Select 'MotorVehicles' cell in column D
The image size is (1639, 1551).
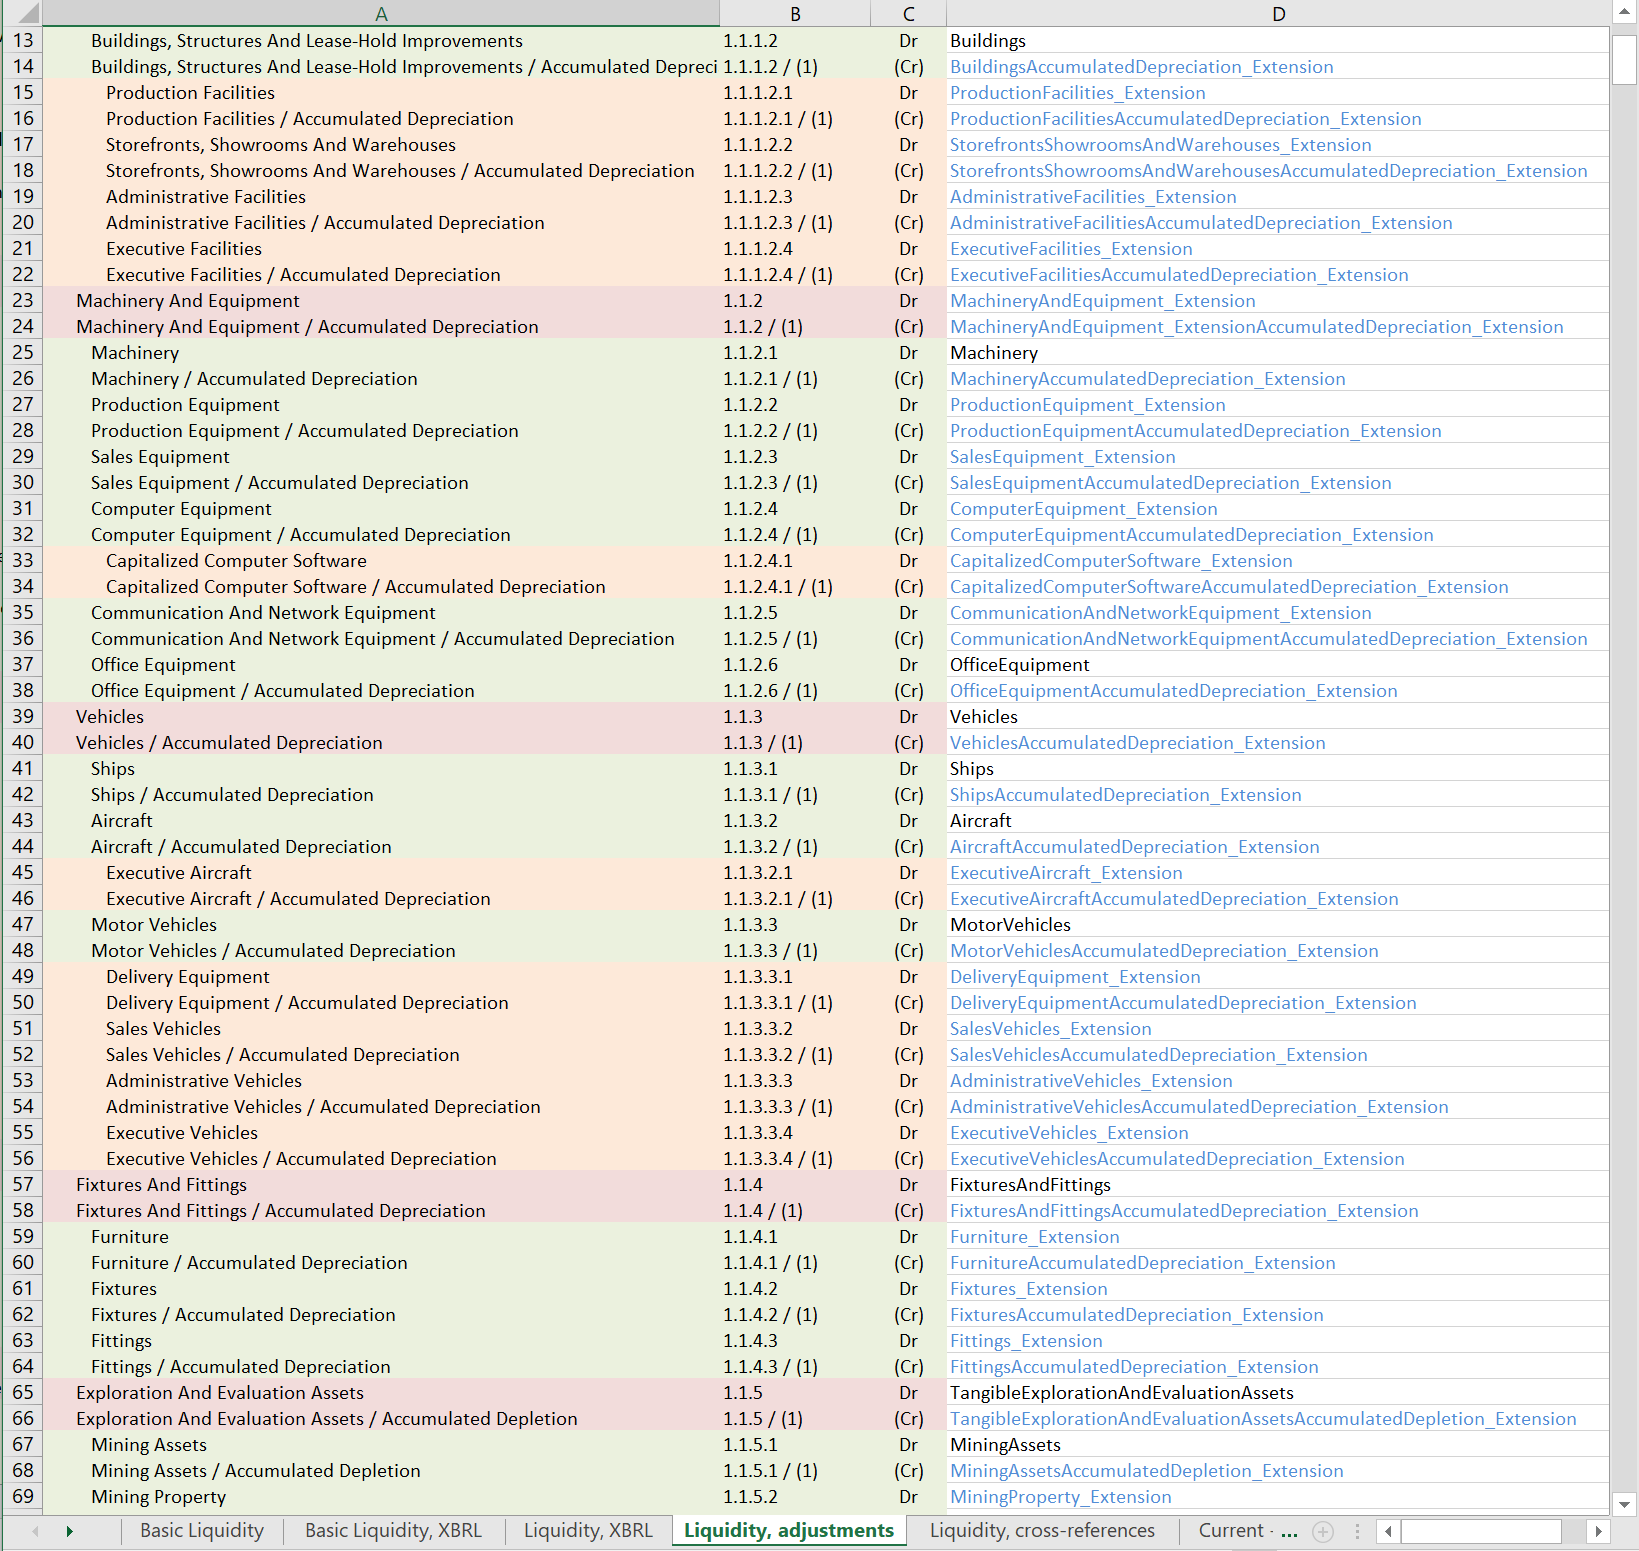pyautogui.click(x=1278, y=924)
